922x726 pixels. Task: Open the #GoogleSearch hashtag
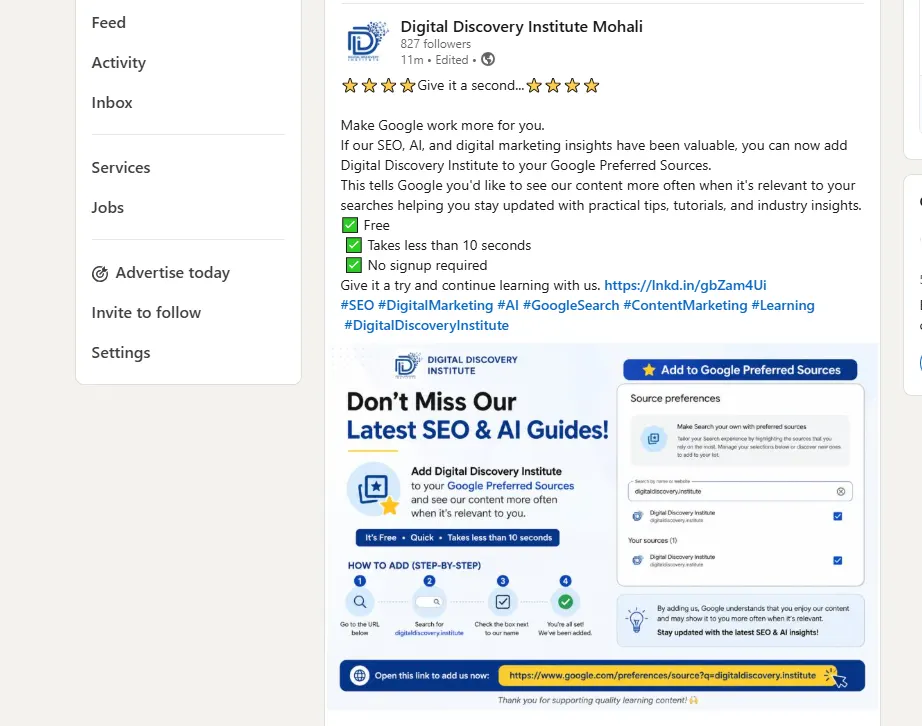tap(571, 305)
